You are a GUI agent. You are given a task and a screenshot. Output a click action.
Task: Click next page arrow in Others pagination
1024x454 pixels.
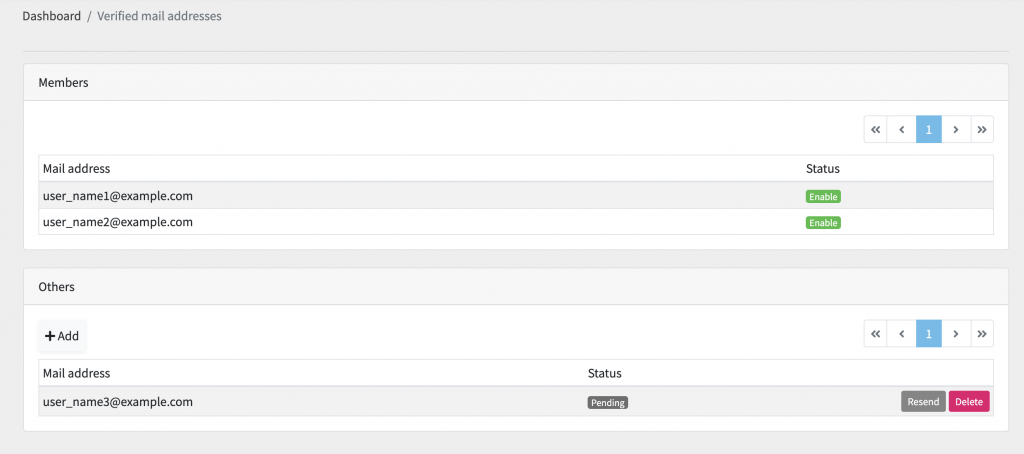[x=955, y=333]
